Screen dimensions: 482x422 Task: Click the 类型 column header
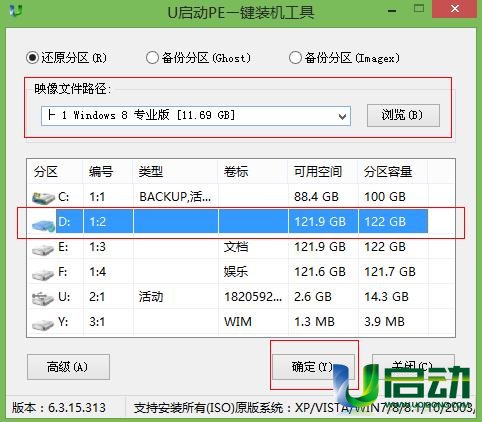(x=175, y=172)
